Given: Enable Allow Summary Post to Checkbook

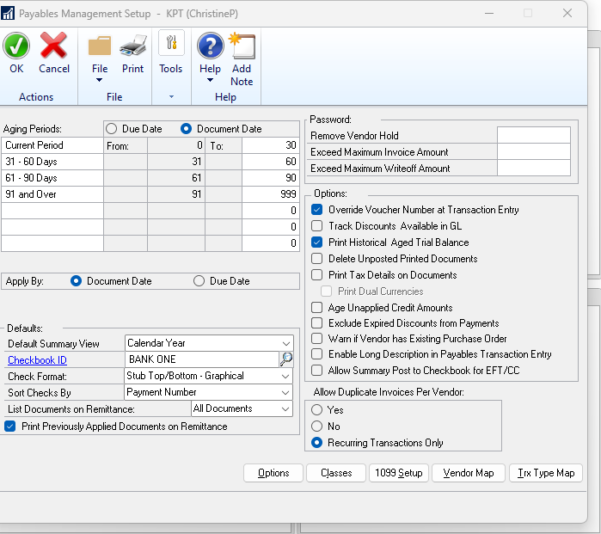Looking at the screenshot, I should pos(317,370).
